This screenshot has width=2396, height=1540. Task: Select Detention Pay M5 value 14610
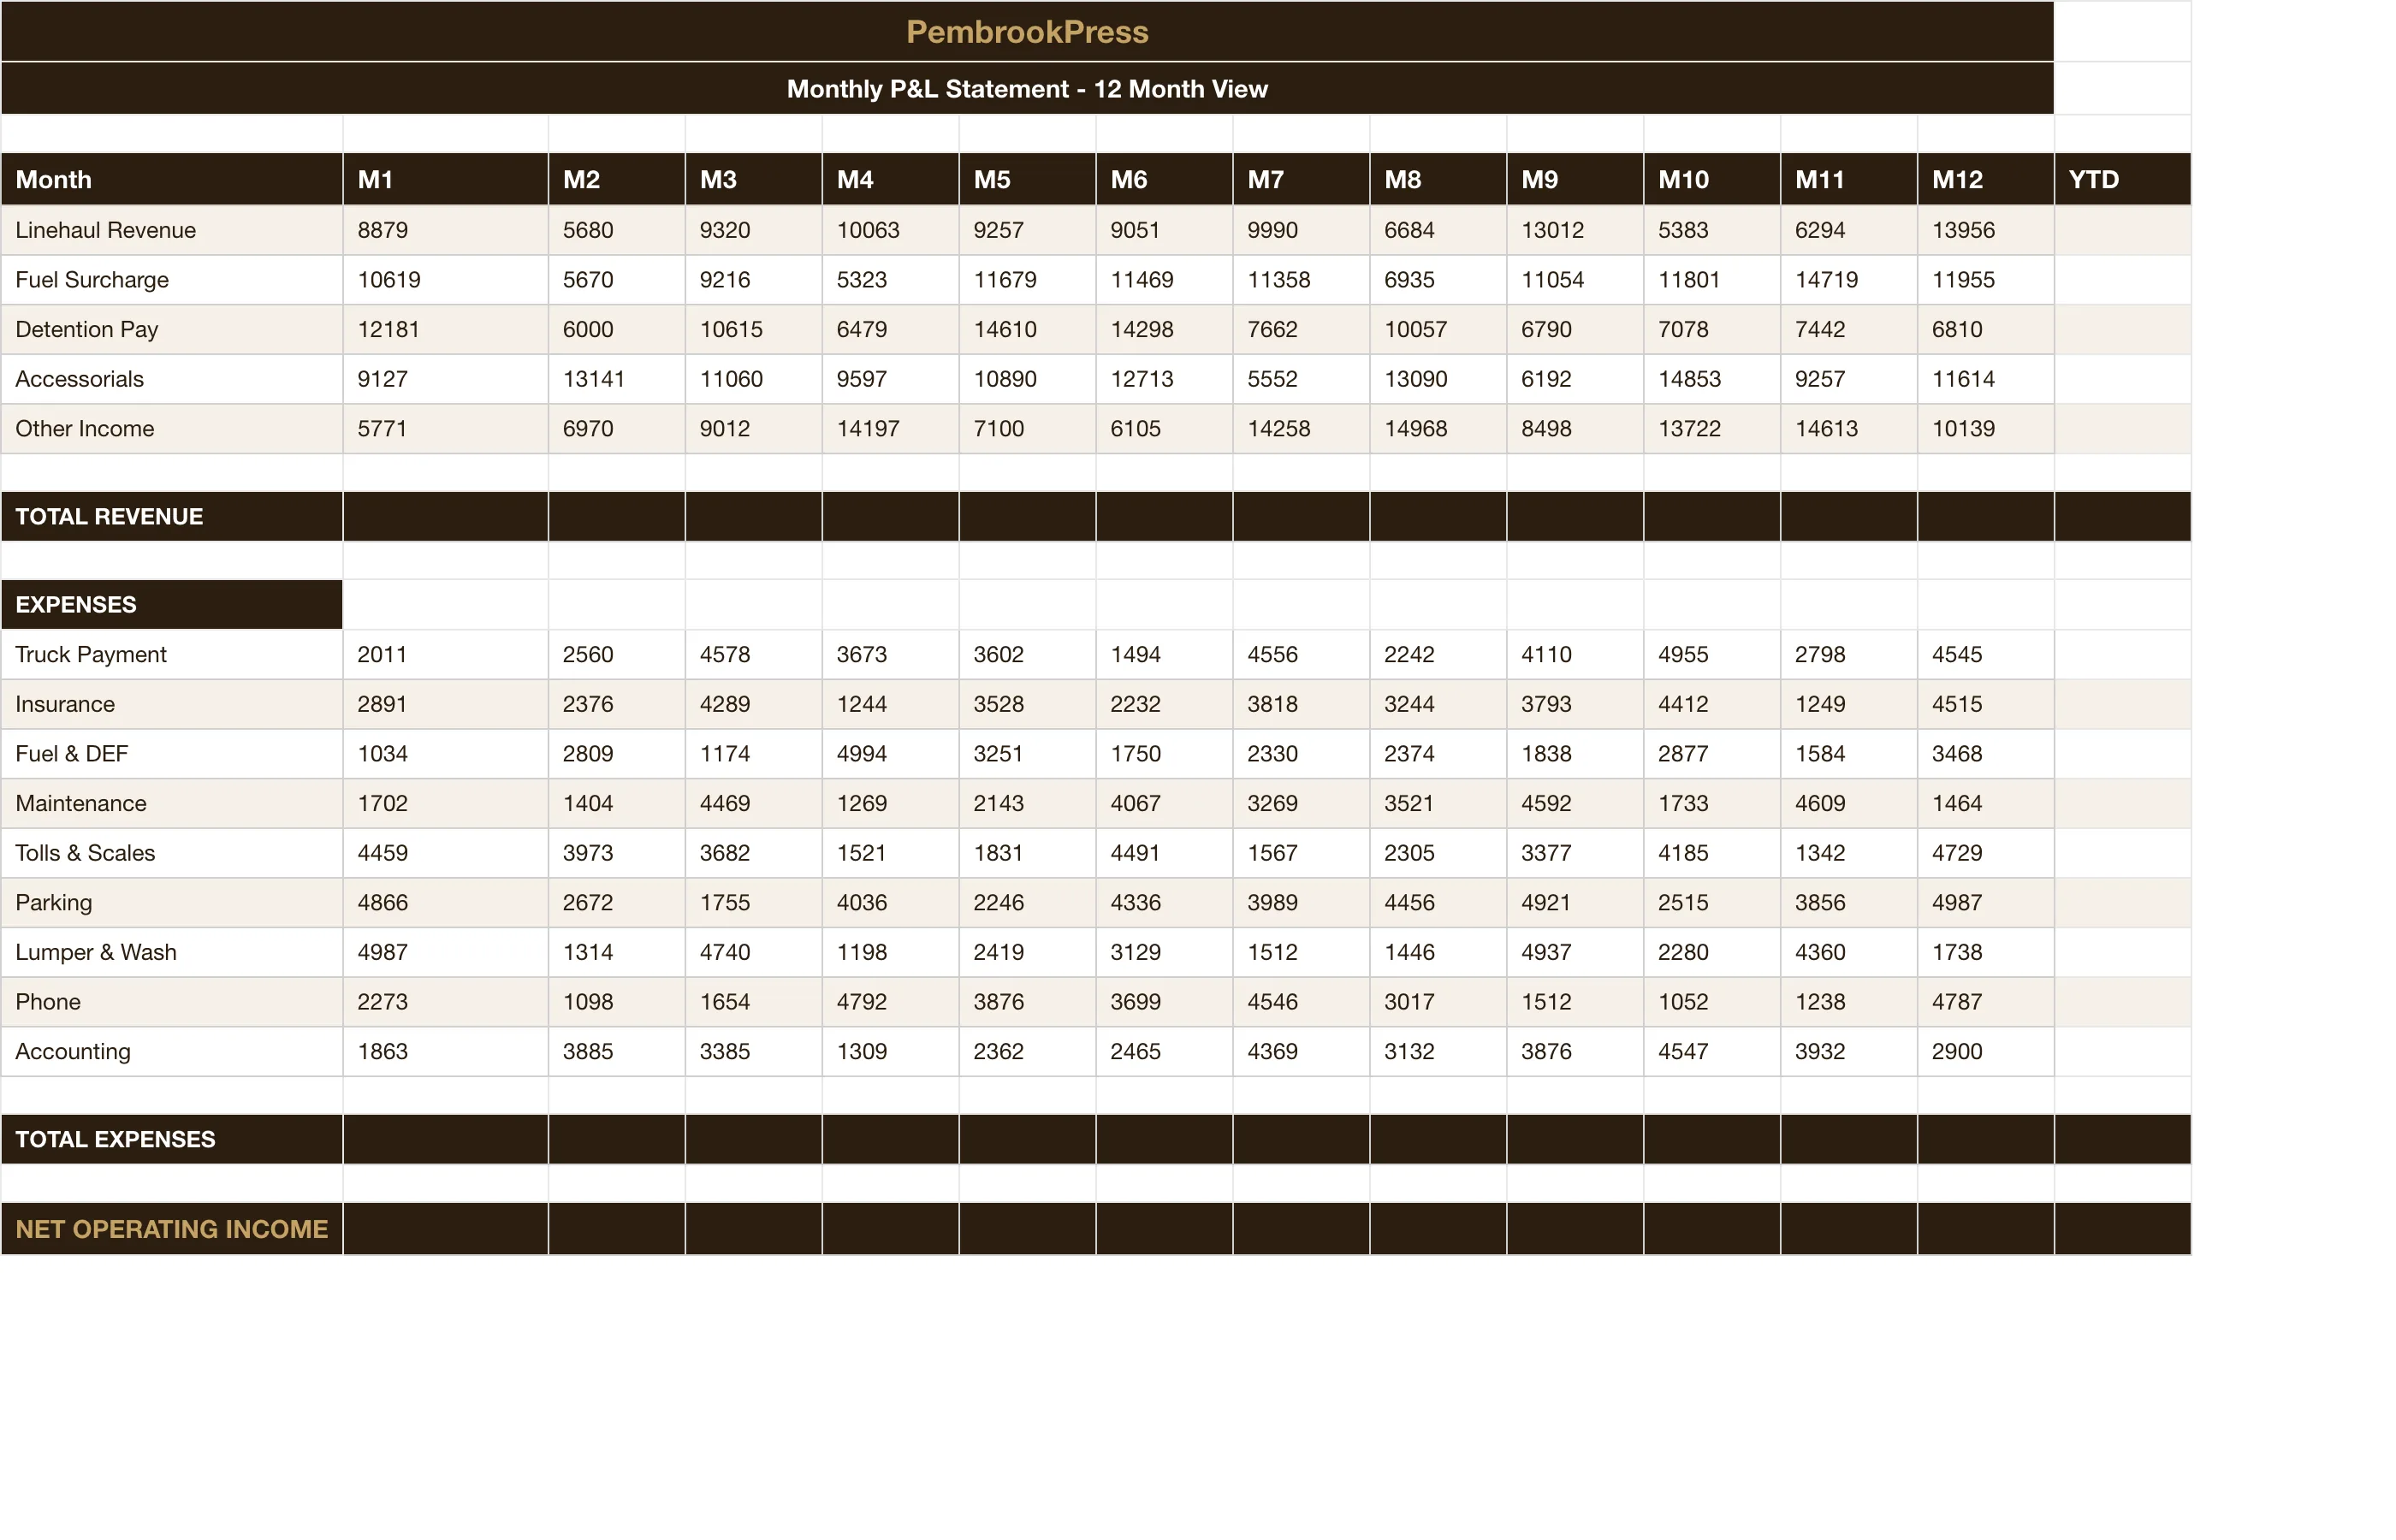pos(1027,329)
